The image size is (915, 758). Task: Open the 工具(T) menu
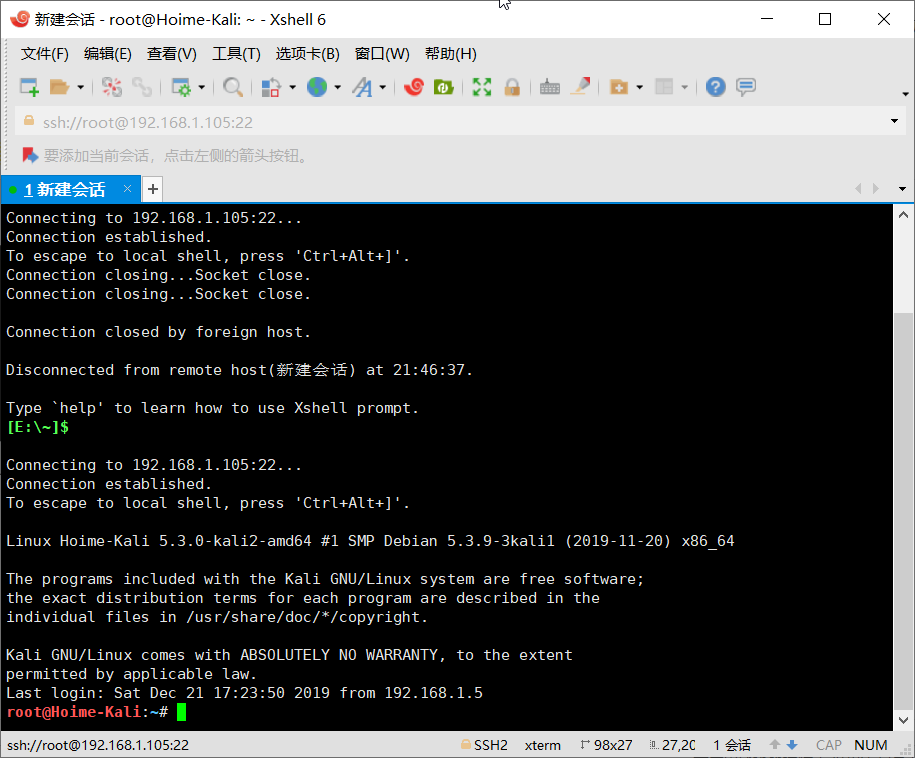pyautogui.click(x=236, y=54)
